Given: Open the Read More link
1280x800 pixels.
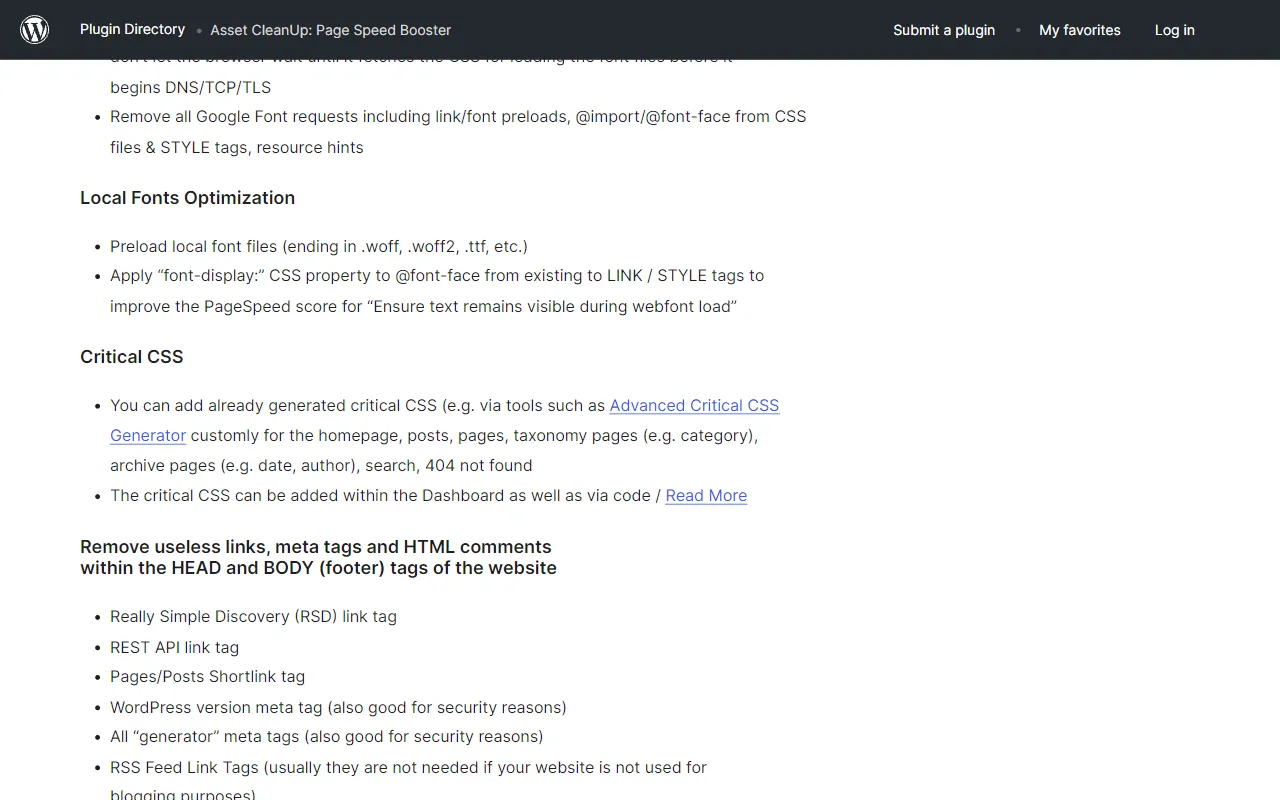Looking at the screenshot, I should pyautogui.click(x=706, y=495).
